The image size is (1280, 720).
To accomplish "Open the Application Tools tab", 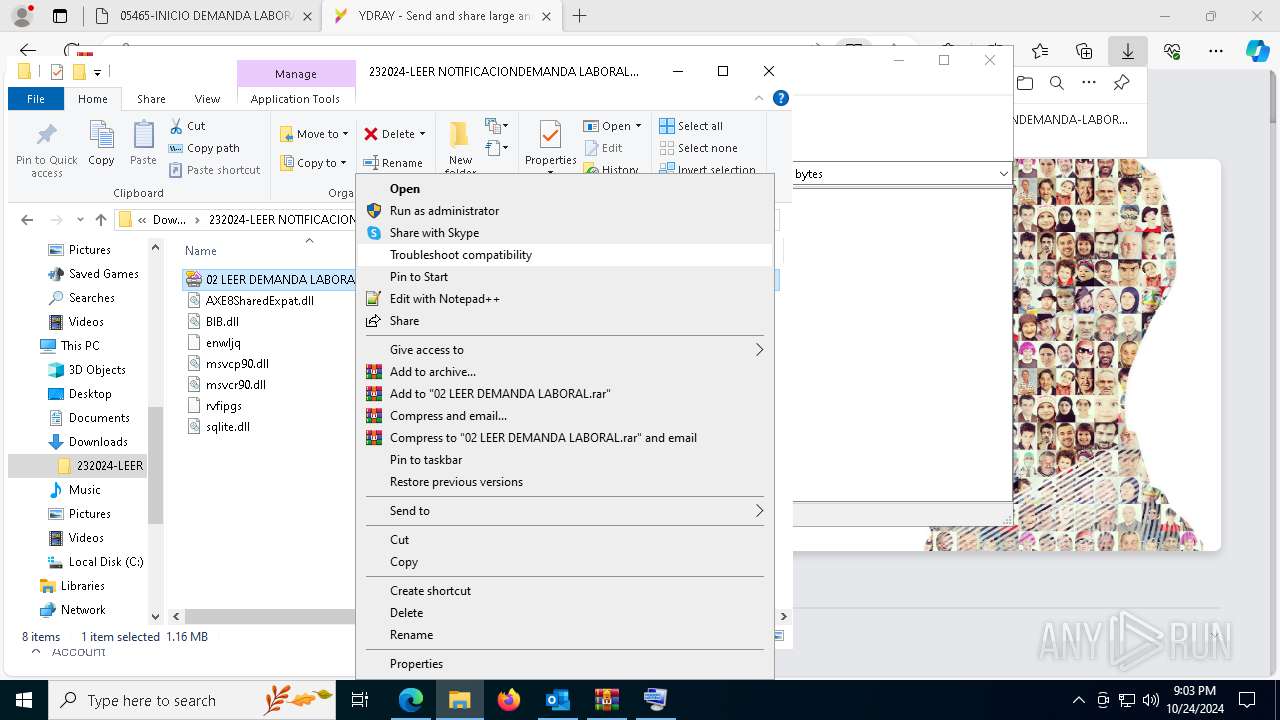I will pos(295,99).
